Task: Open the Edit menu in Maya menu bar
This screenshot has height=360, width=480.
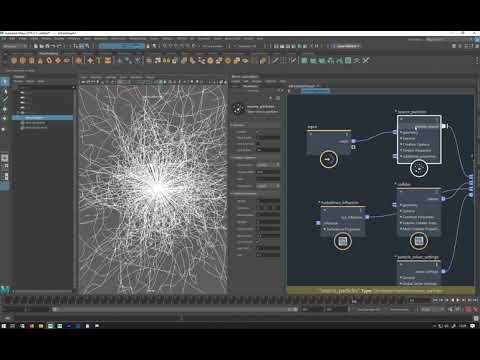Action: point(12,39)
